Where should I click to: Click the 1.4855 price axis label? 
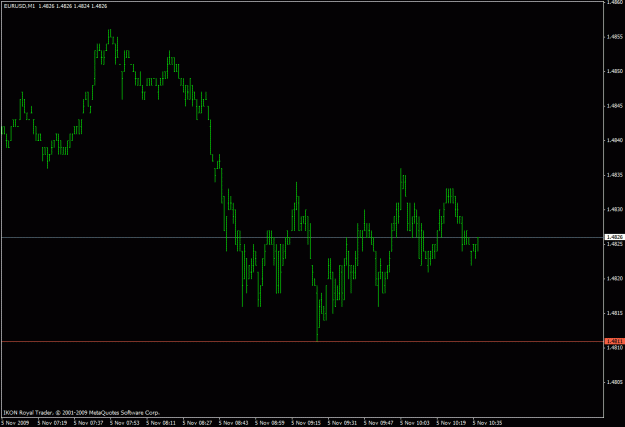pos(615,37)
